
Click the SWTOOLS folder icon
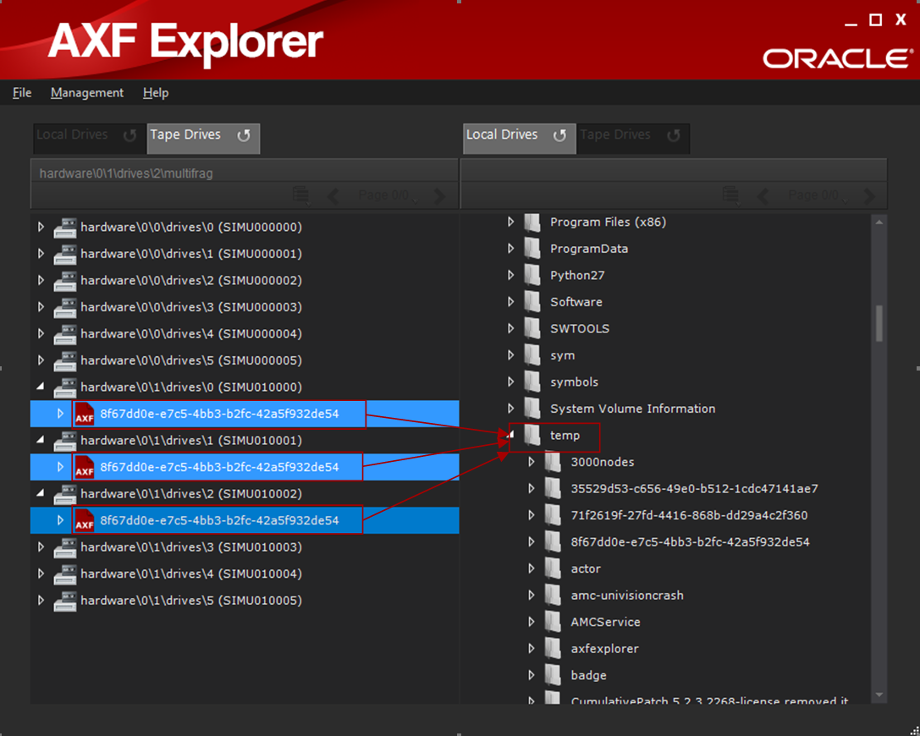point(532,328)
